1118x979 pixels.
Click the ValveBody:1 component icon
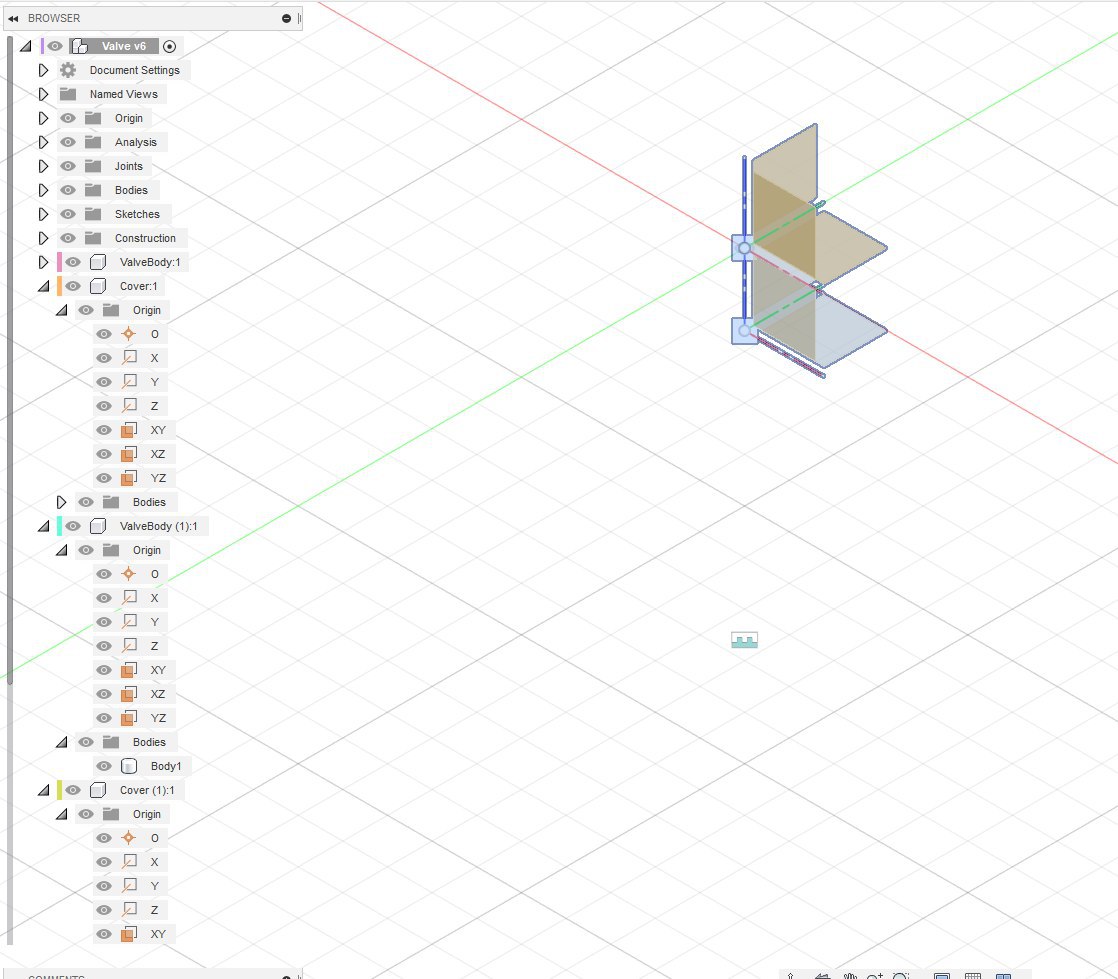tap(98, 262)
